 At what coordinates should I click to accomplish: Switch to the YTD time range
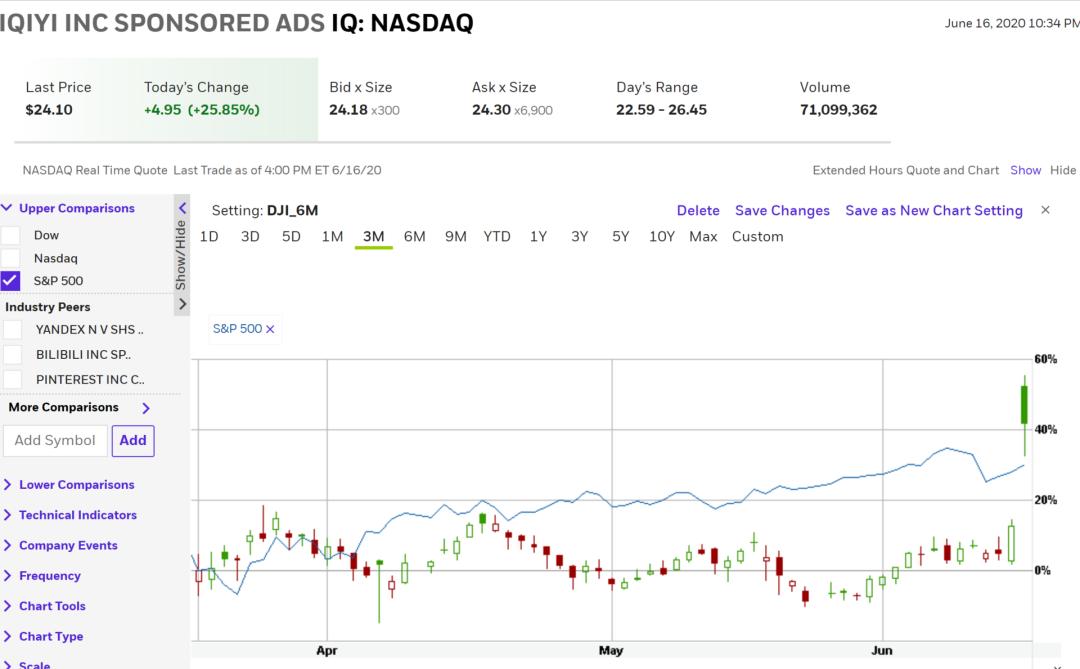[497, 237]
